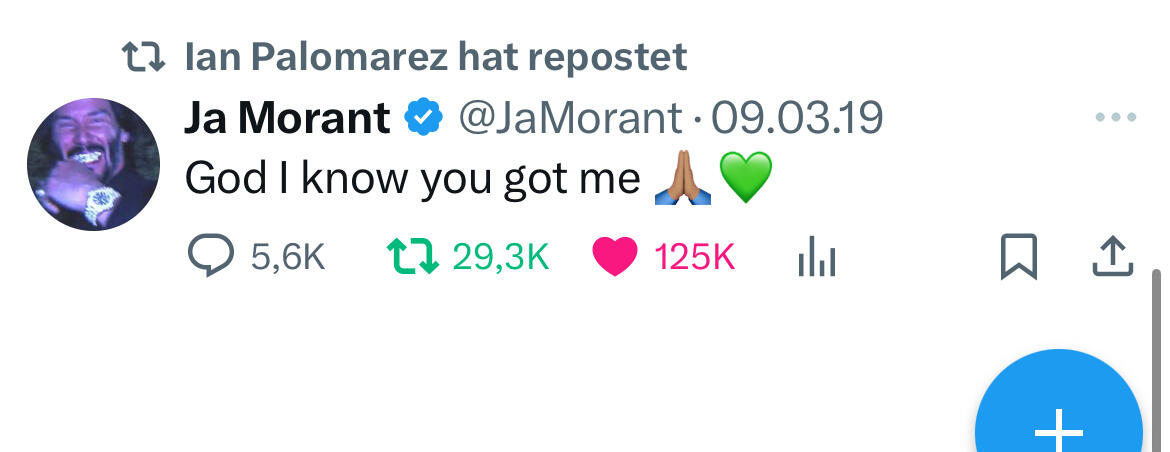Click the 125K likes count
1170x452 pixels.
695,258
